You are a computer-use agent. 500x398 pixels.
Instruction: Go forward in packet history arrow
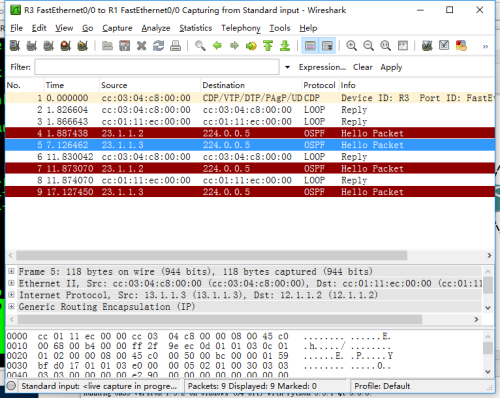(234, 45)
